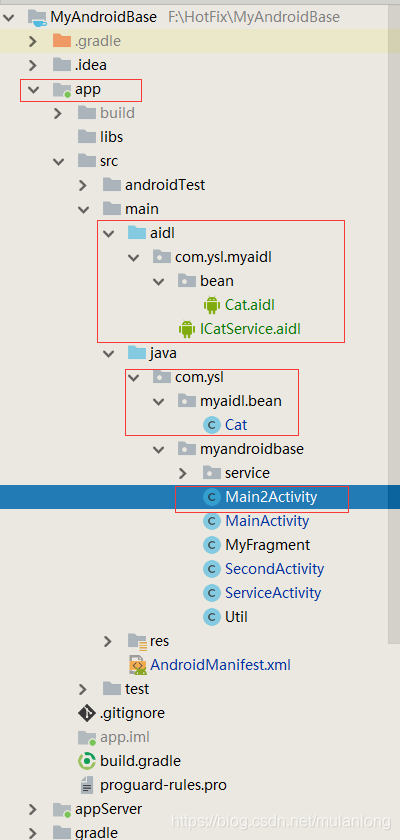Collapse the MyAndroidBase project root

[x=7, y=17]
